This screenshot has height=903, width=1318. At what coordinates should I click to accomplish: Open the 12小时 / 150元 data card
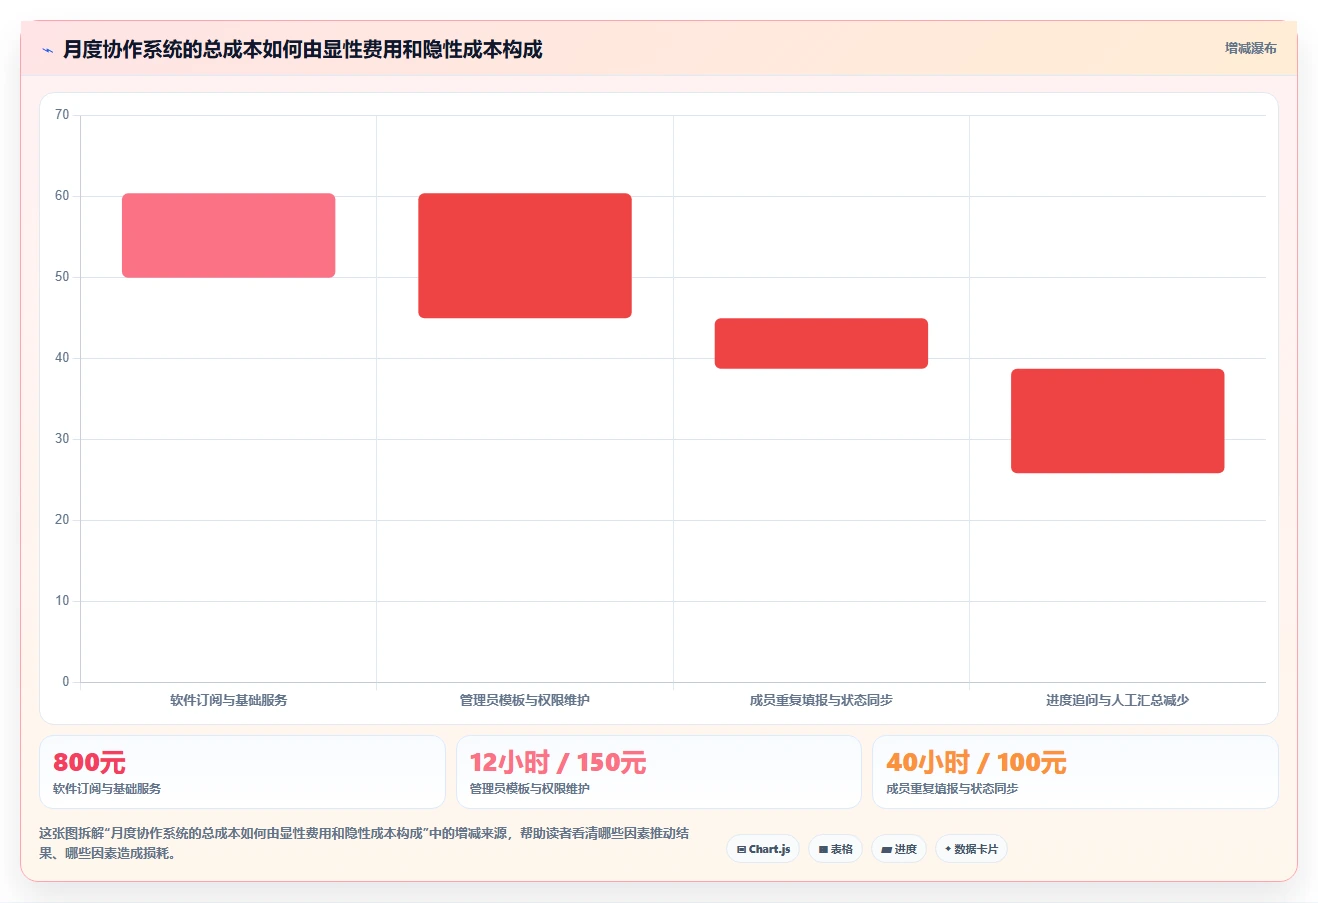click(659, 772)
